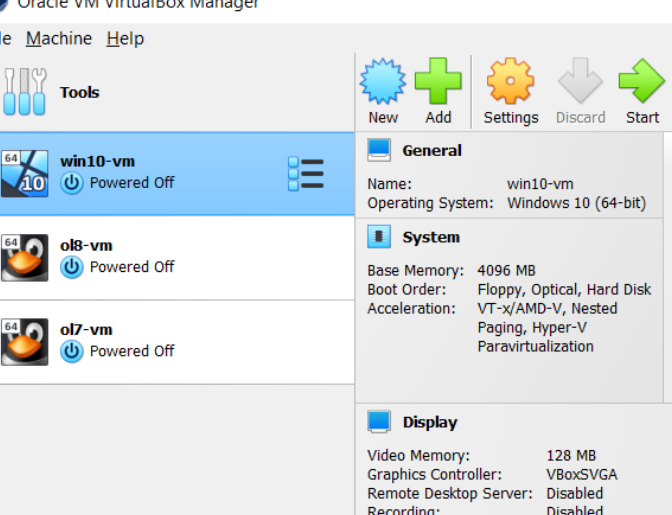
Task: Click the Acceleration: label
Action: (x=411, y=308)
